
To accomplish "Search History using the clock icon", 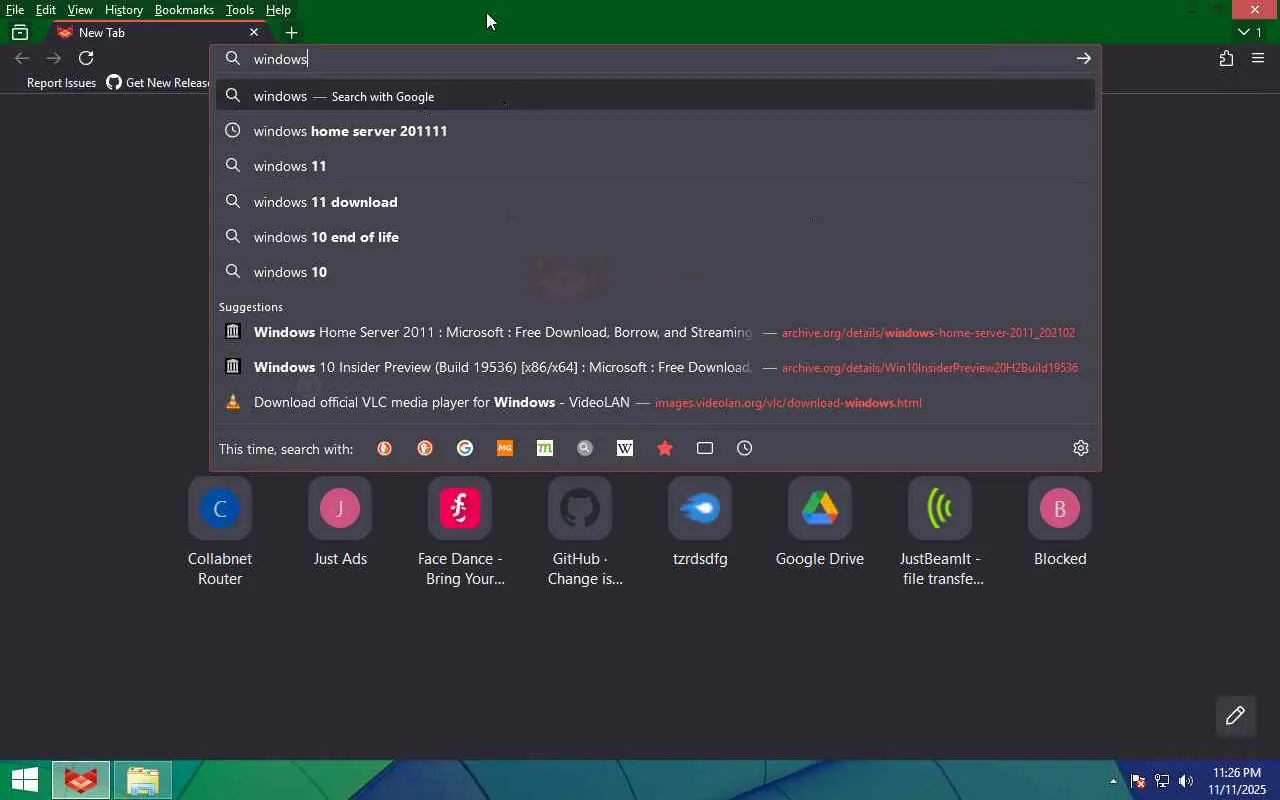I will pyautogui.click(x=745, y=448).
